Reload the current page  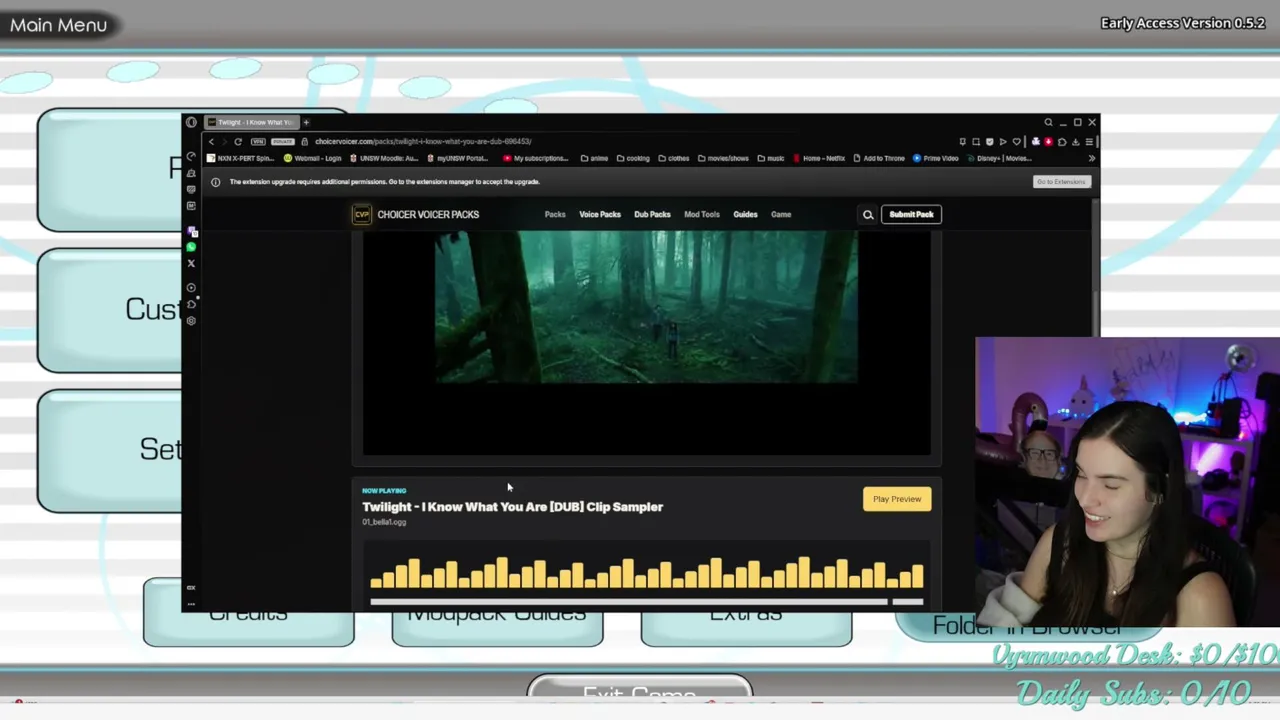pyautogui.click(x=238, y=142)
